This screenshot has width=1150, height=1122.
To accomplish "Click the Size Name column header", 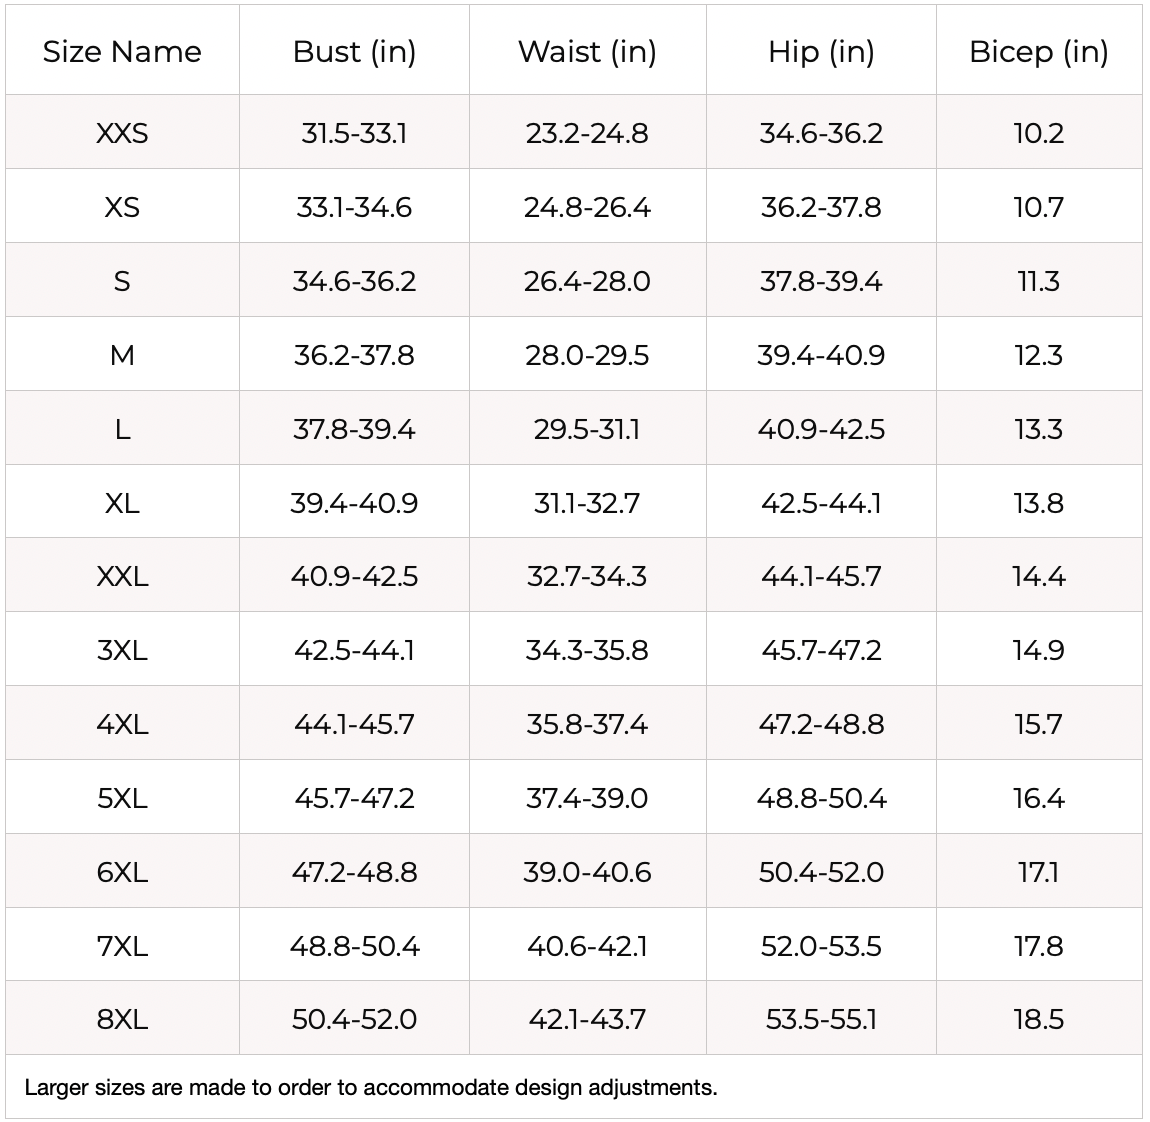I will click(x=122, y=52).
